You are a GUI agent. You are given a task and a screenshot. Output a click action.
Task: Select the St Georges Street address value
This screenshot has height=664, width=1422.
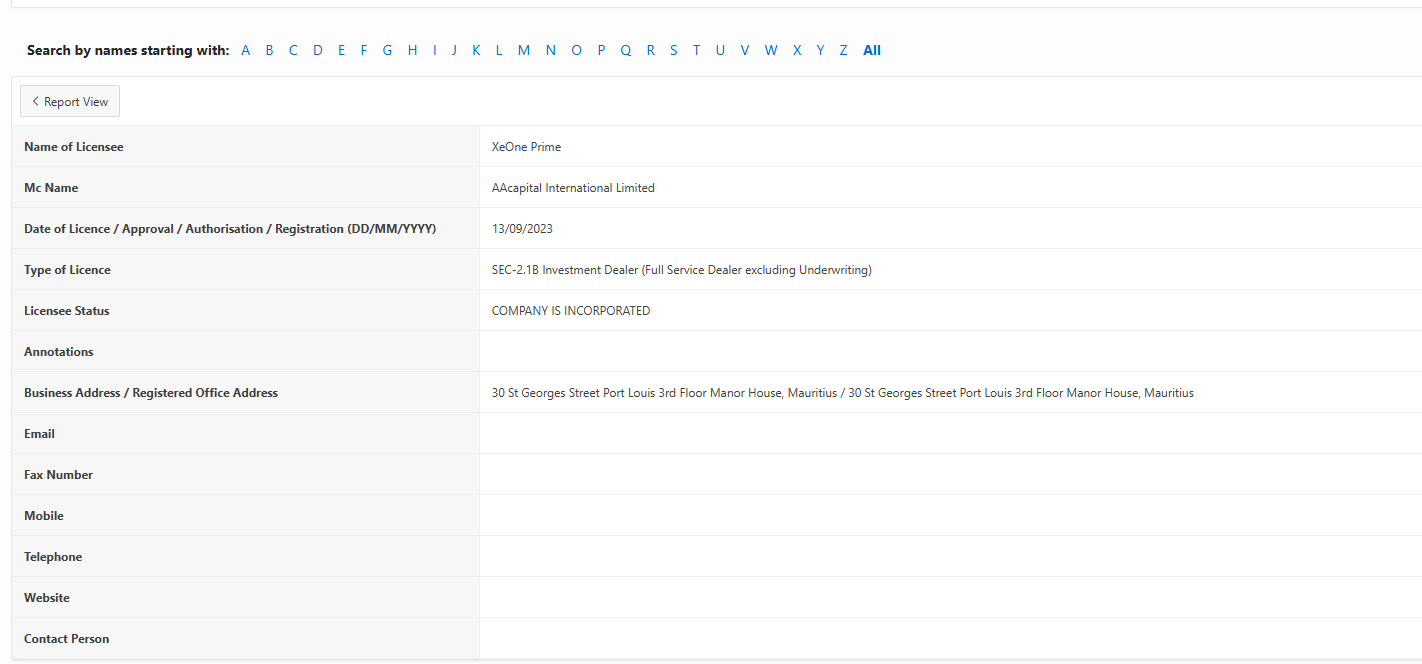click(843, 393)
